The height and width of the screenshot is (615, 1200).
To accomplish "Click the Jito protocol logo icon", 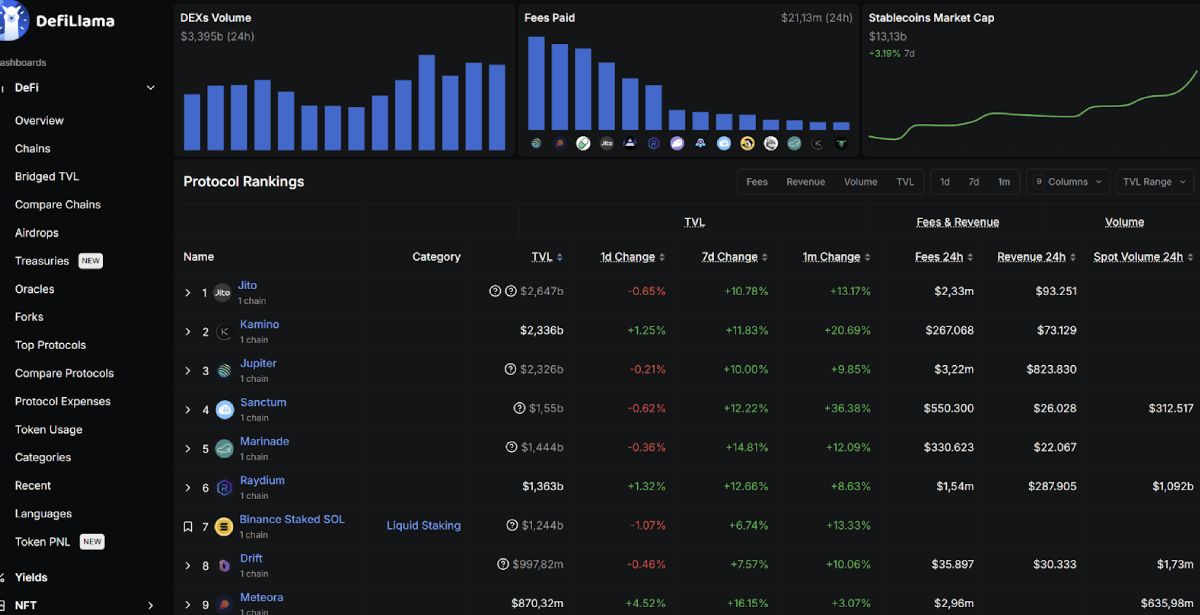I will (x=223, y=293).
